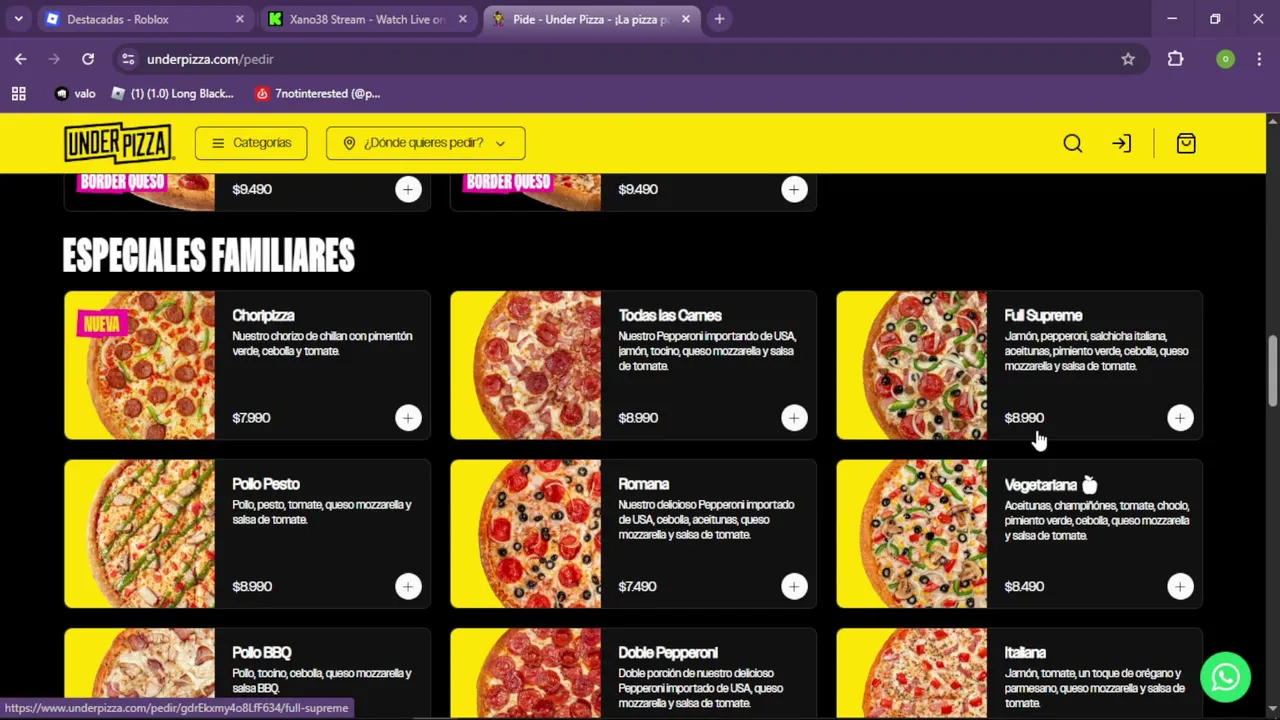Open the shopping bag cart icon
This screenshot has width=1280, height=720.
click(1186, 143)
